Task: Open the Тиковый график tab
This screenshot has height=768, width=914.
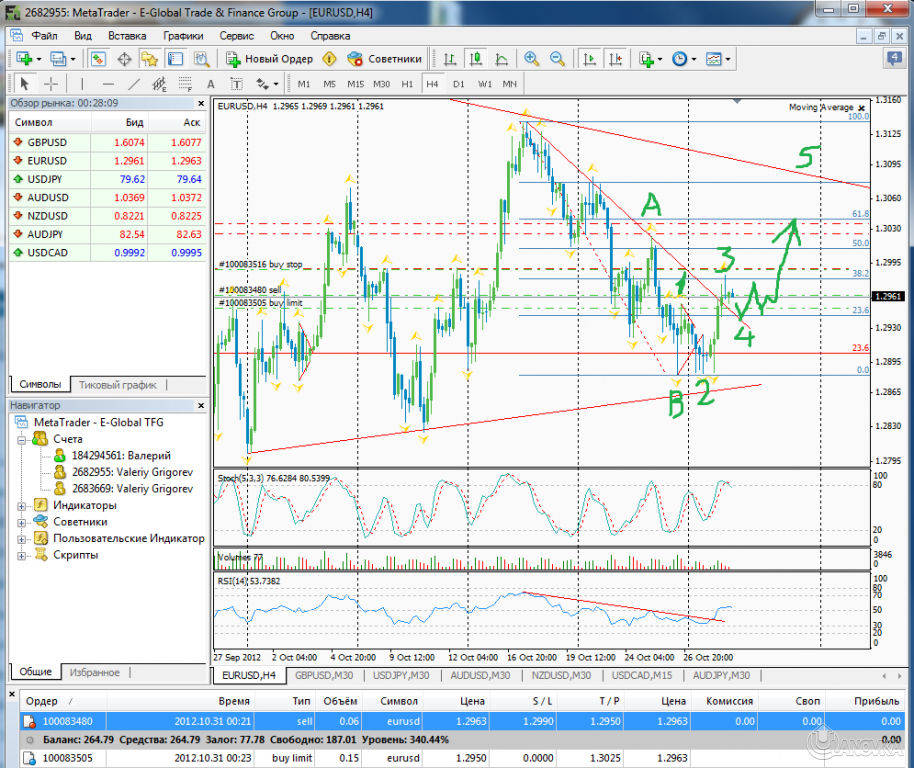Action: pos(120,384)
